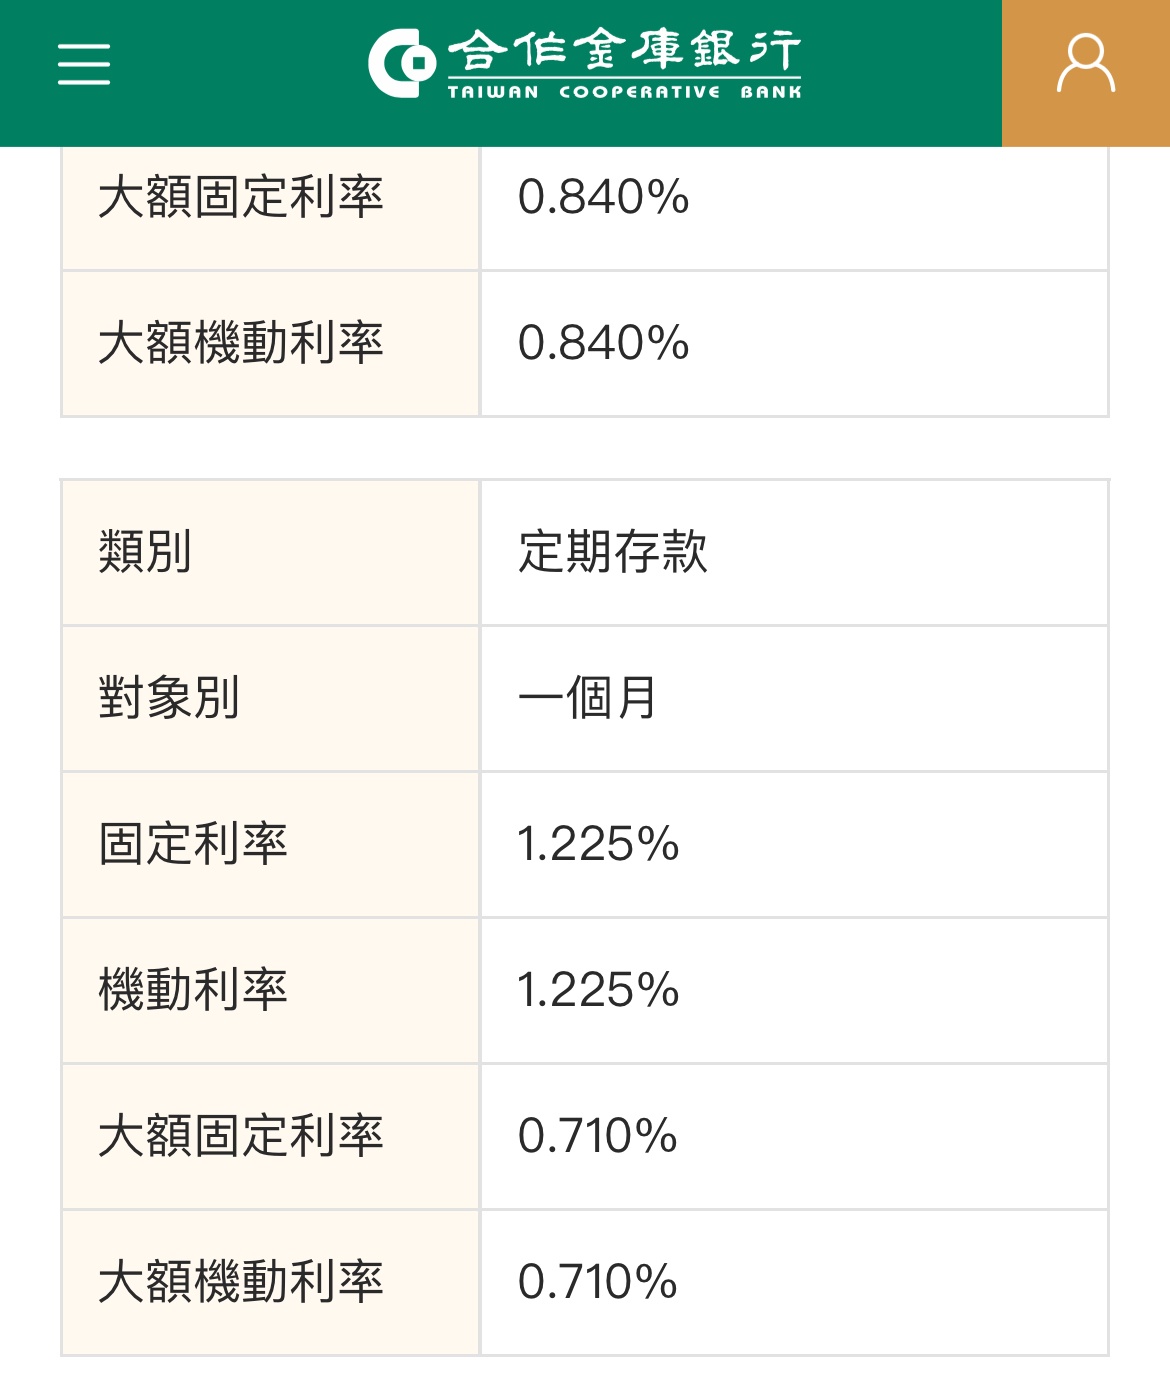Open the hamburger navigation menu
Screen dimensions: 1170x1398
(84, 64)
